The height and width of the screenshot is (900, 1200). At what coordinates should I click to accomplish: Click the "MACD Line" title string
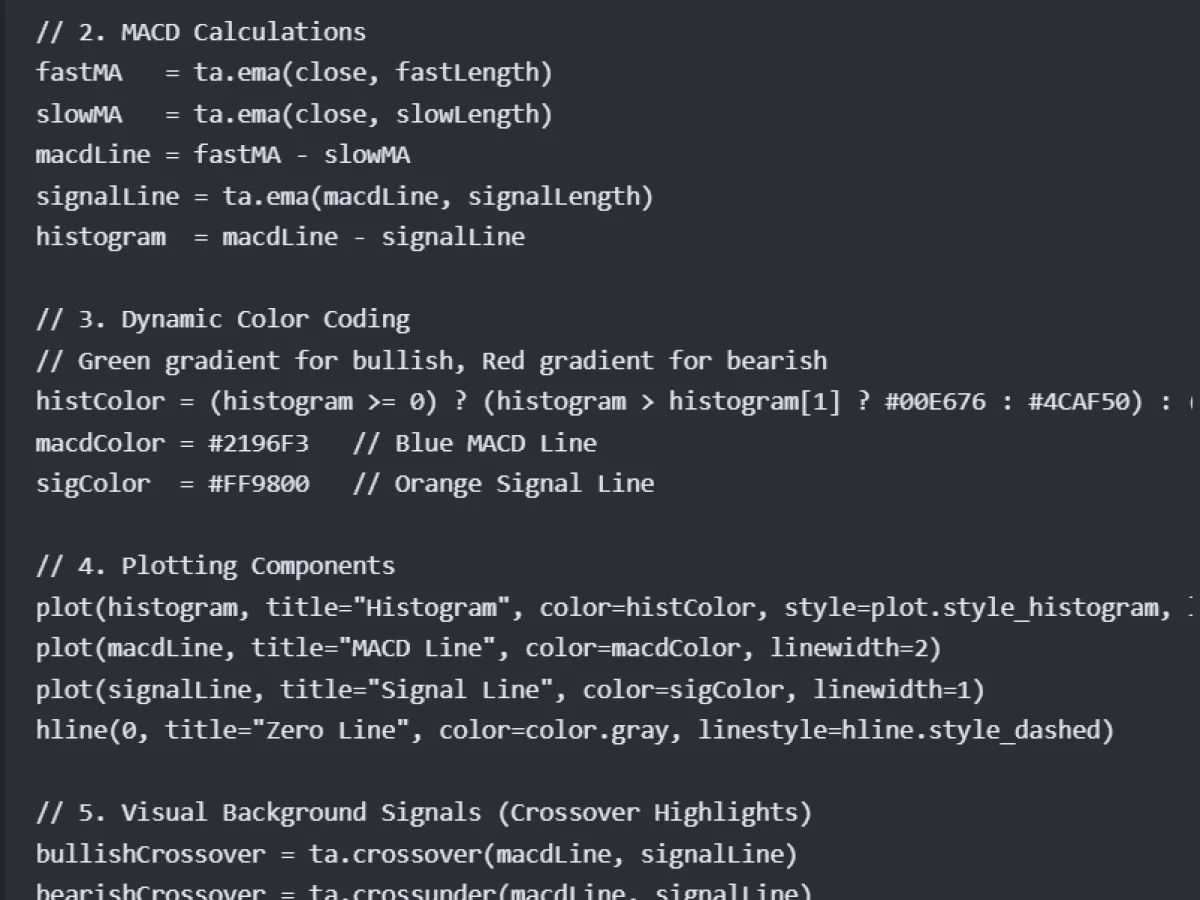tap(424, 648)
